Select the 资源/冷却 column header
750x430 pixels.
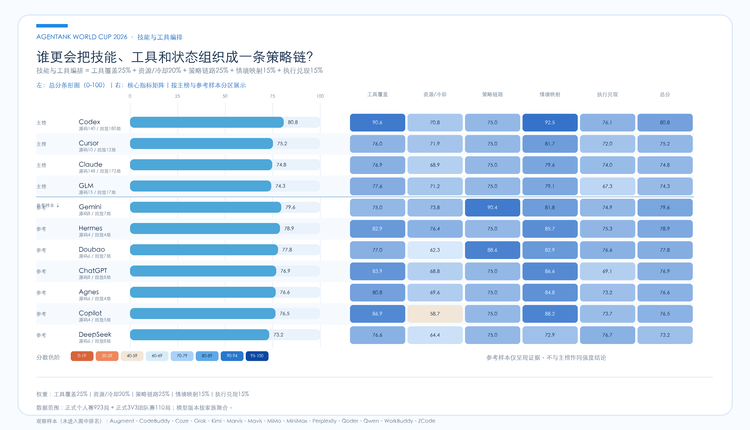435,95
